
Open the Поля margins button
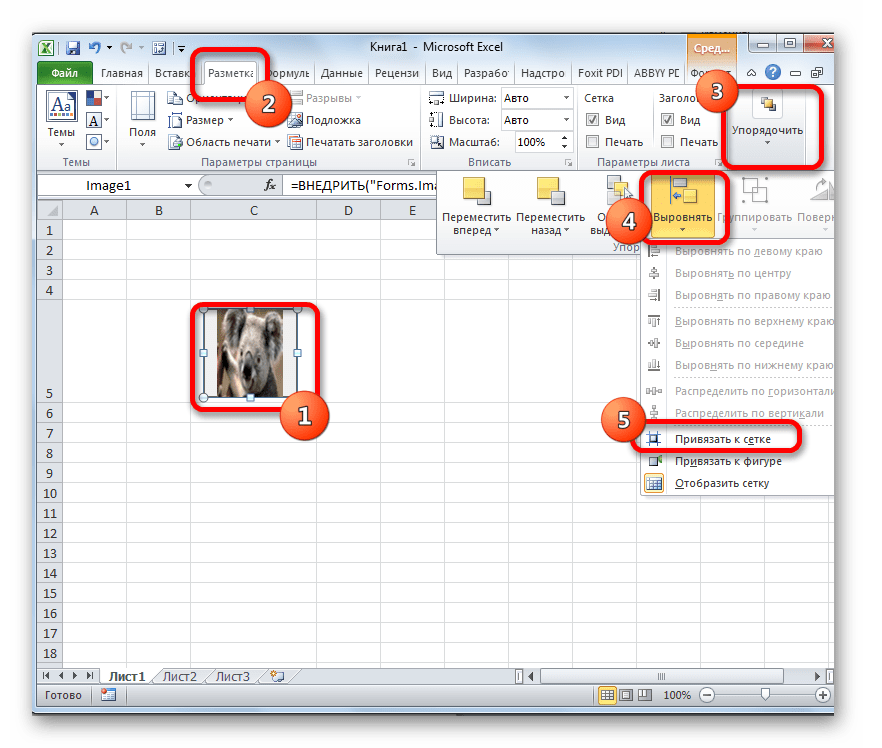click(x=142, y=120)
